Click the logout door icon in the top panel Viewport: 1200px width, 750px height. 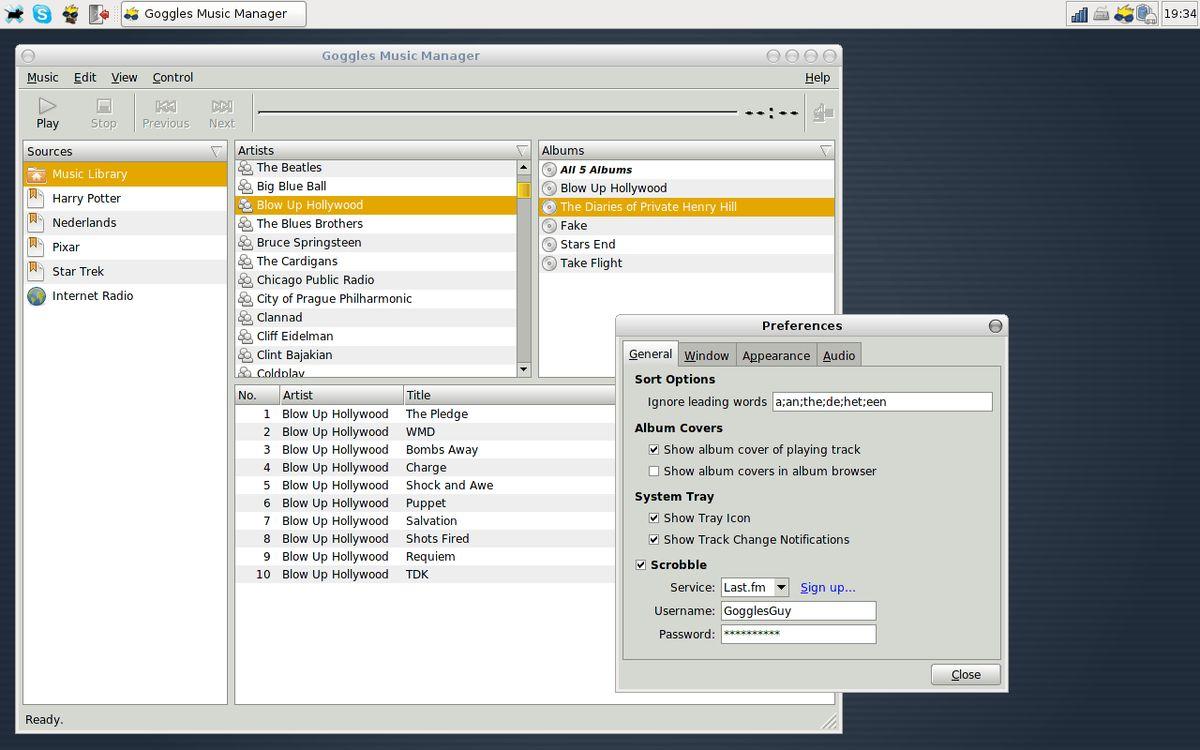click(x=98, y=14)
